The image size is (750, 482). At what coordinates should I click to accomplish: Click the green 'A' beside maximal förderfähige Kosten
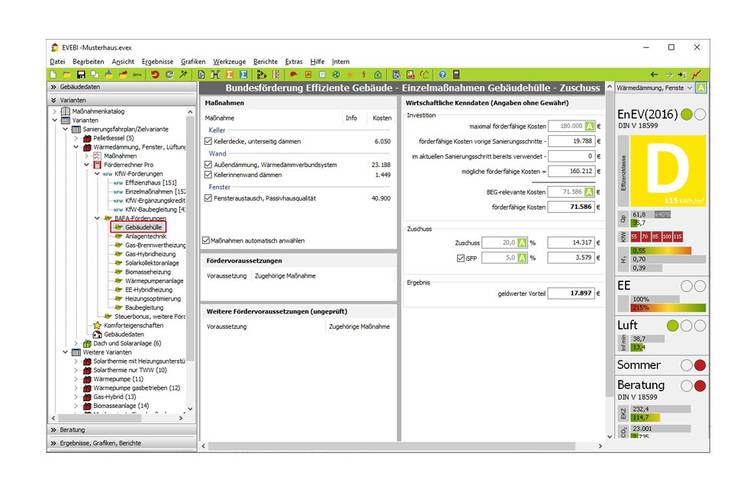[590, 126]
